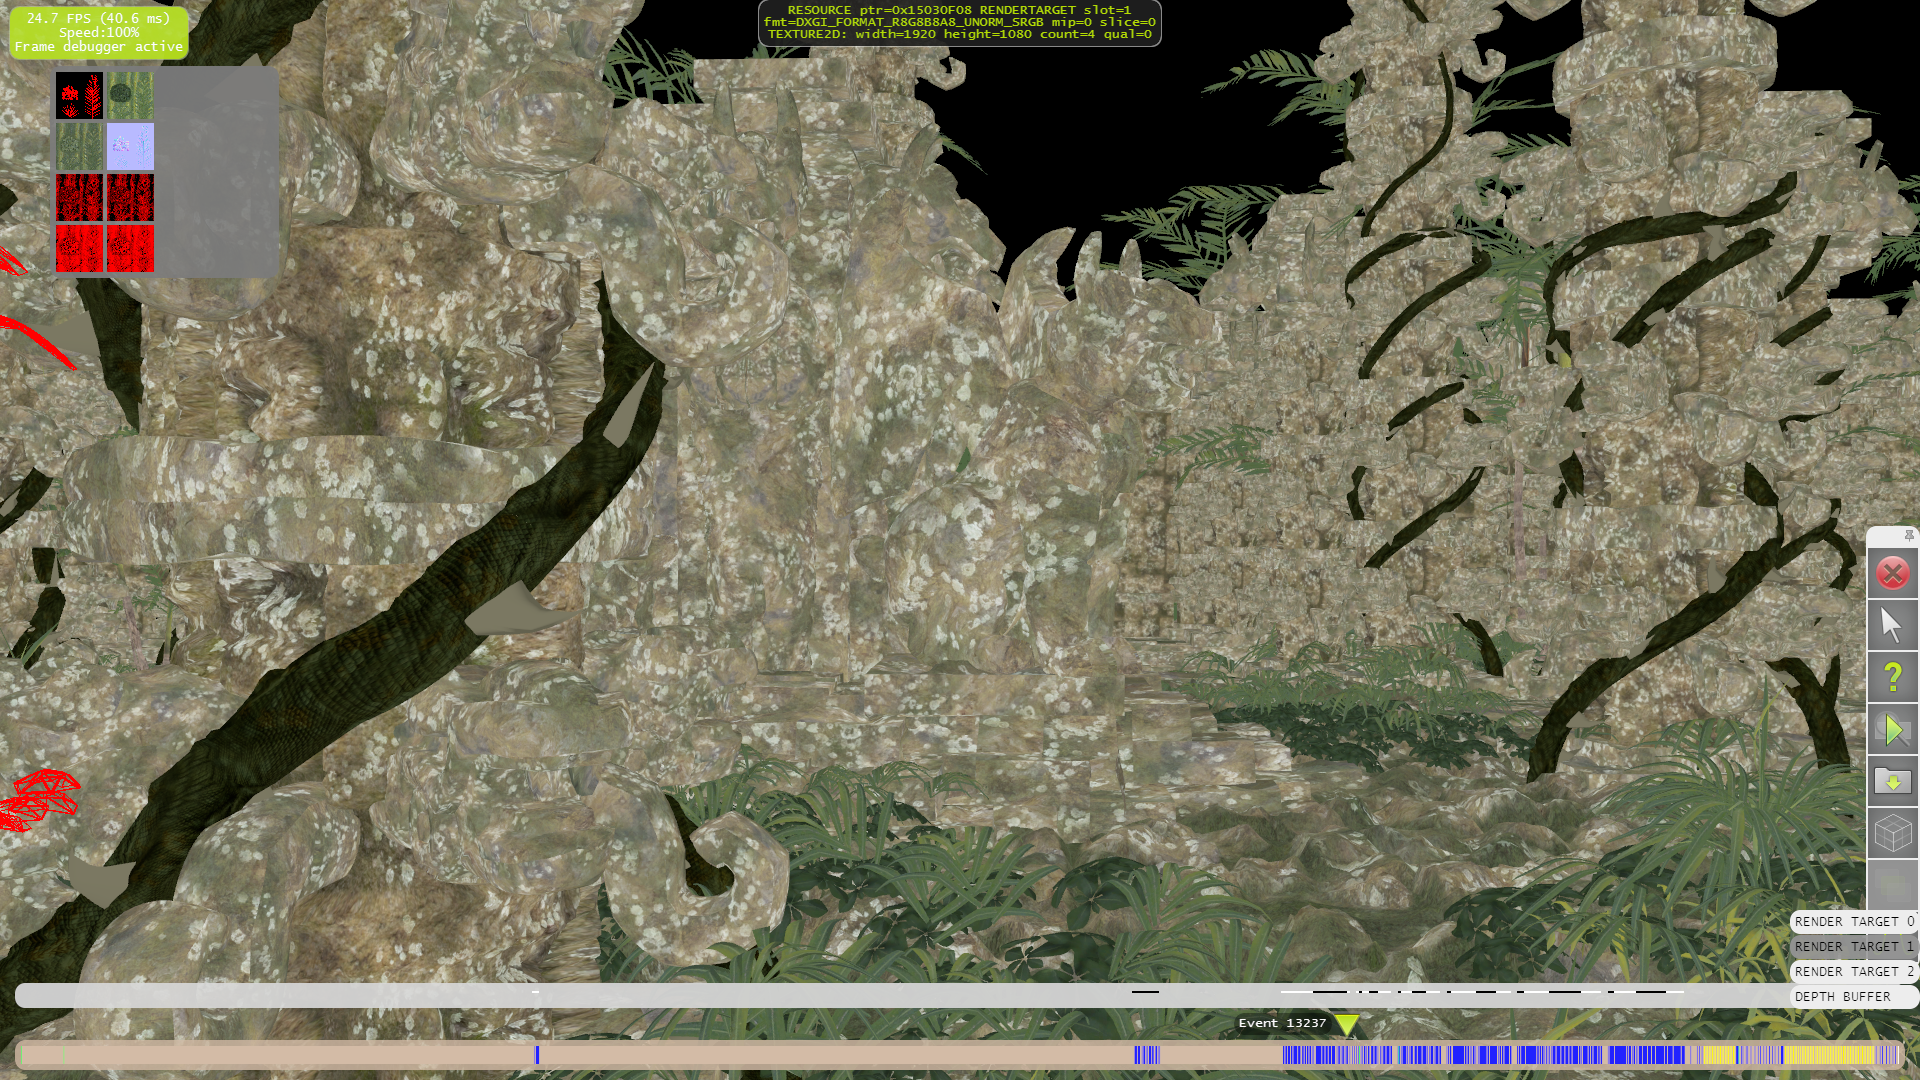Click the FPS frame debugger status box
The height and width of the screenshot is (1080, 1920).
98,33
